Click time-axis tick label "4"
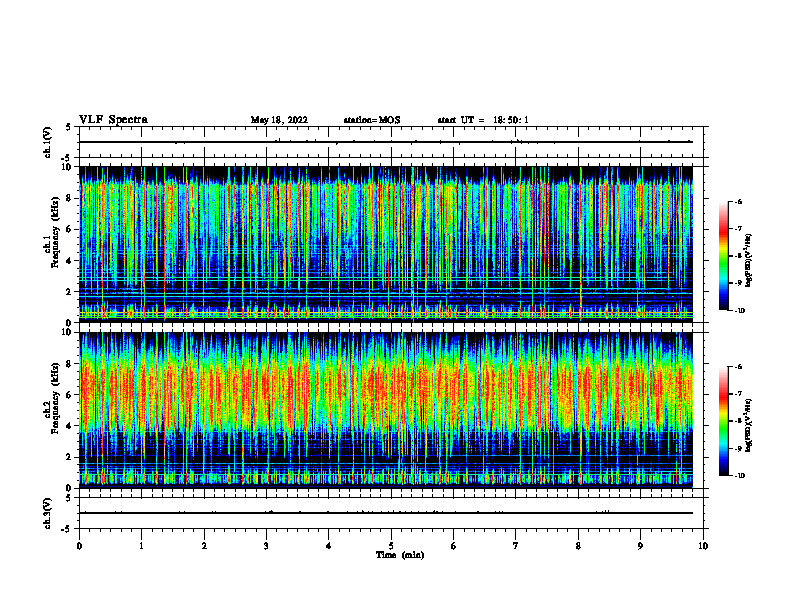 [x=328, y=546]
